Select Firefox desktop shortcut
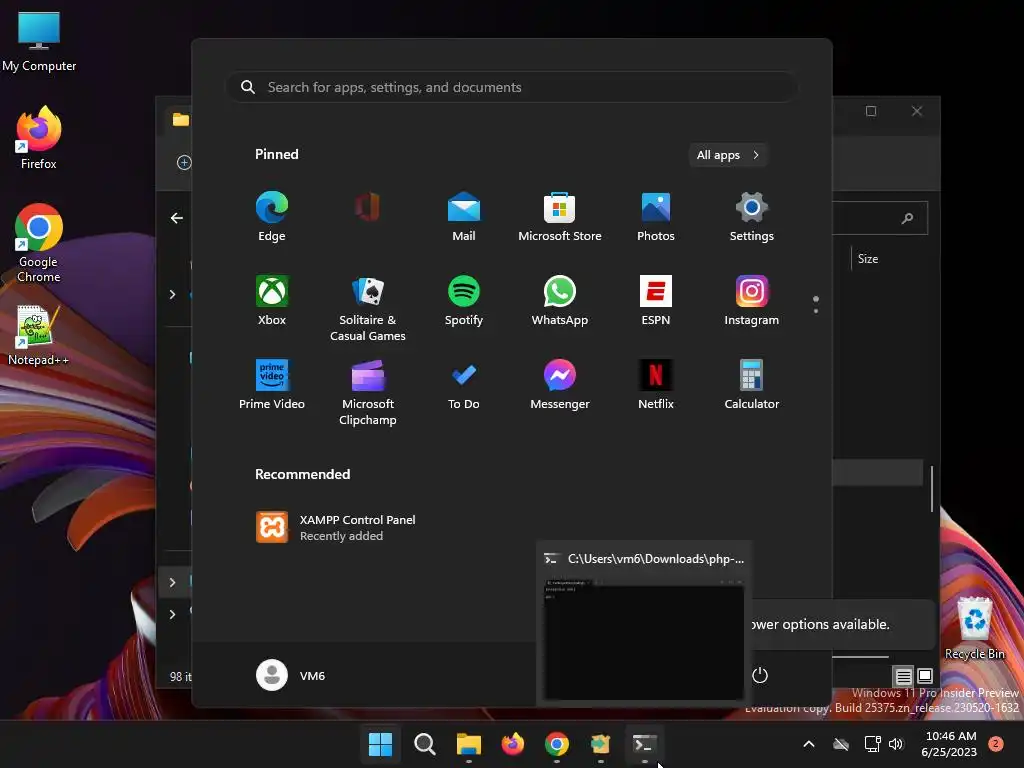1024x768 pixels. pyautogui.click(x=39, y=138)
